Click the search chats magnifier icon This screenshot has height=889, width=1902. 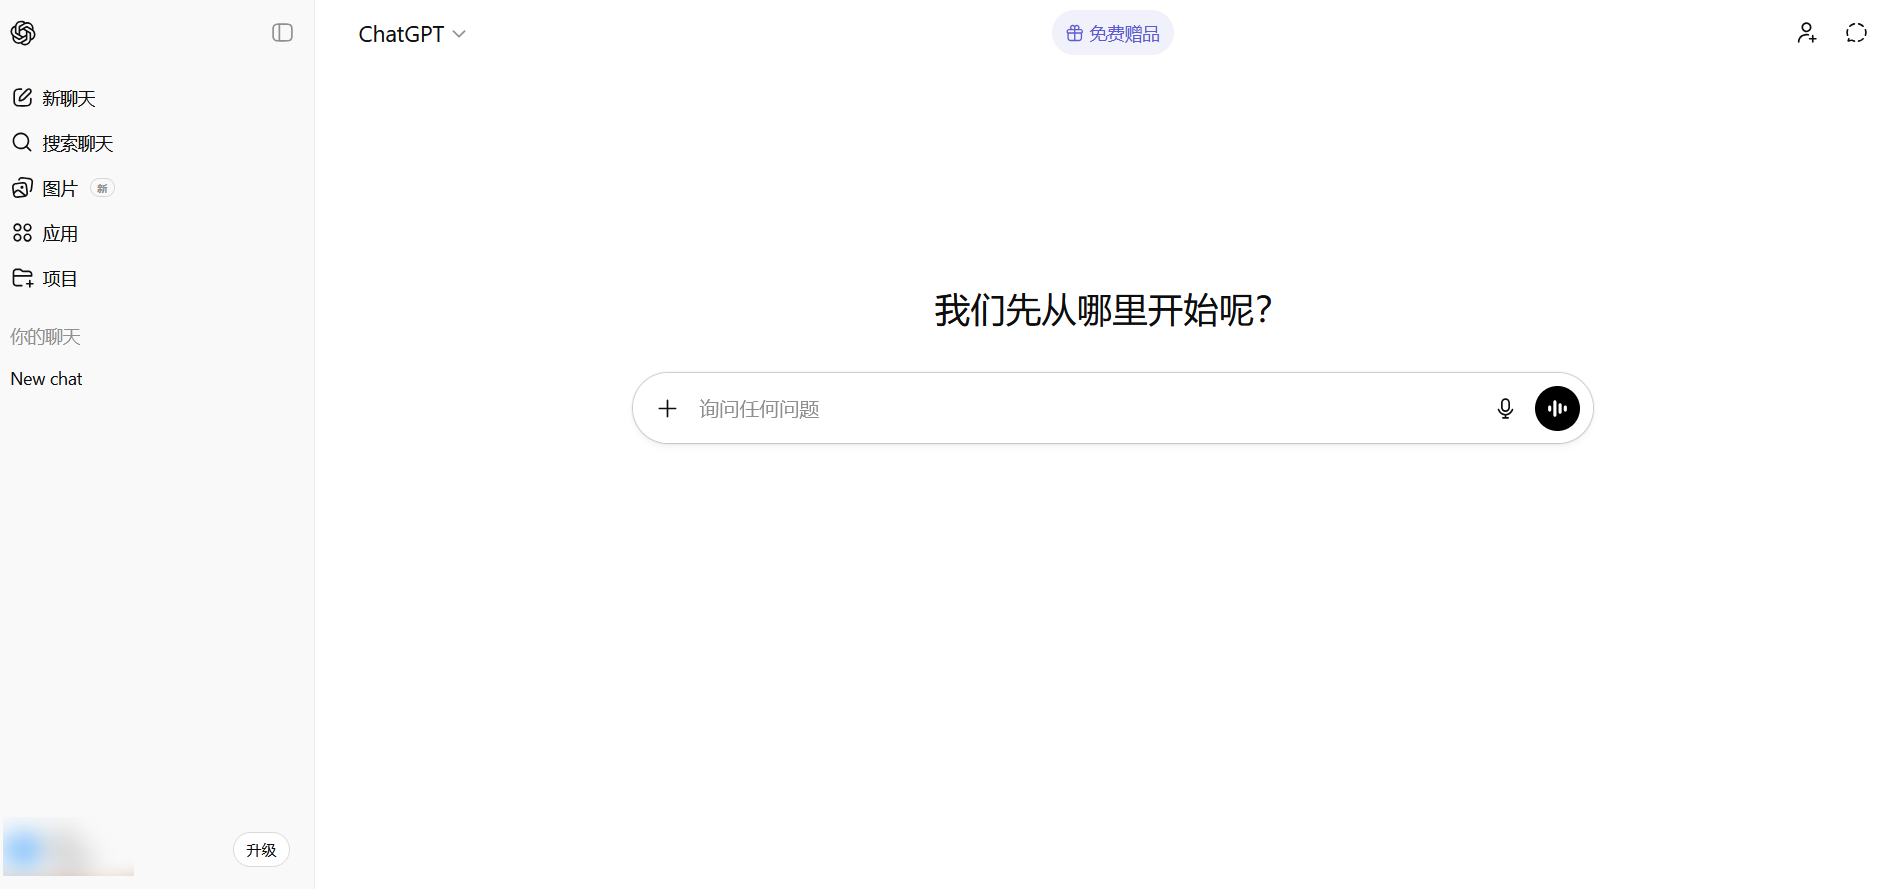(22, 143)
